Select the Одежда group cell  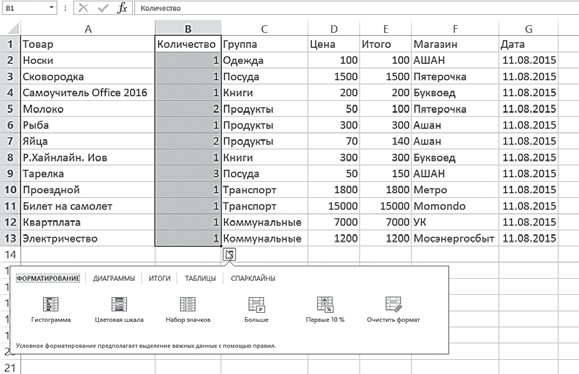click(264, 60)
